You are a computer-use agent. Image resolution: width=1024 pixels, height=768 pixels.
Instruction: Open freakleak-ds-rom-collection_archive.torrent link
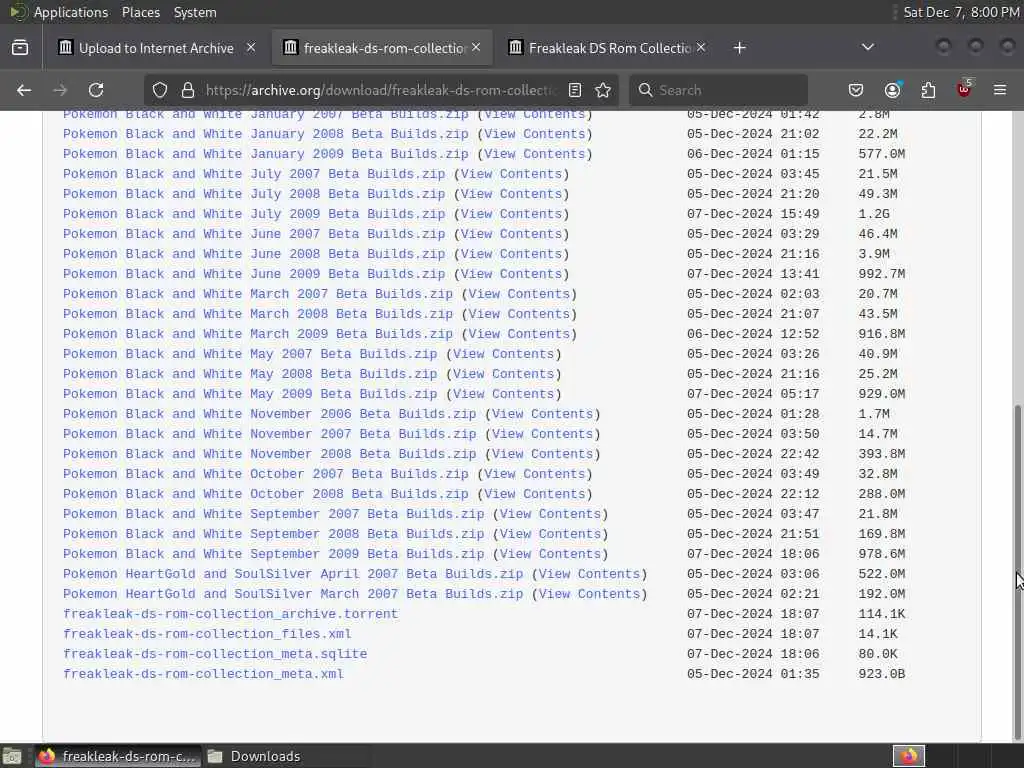click(x=231, y=614)
